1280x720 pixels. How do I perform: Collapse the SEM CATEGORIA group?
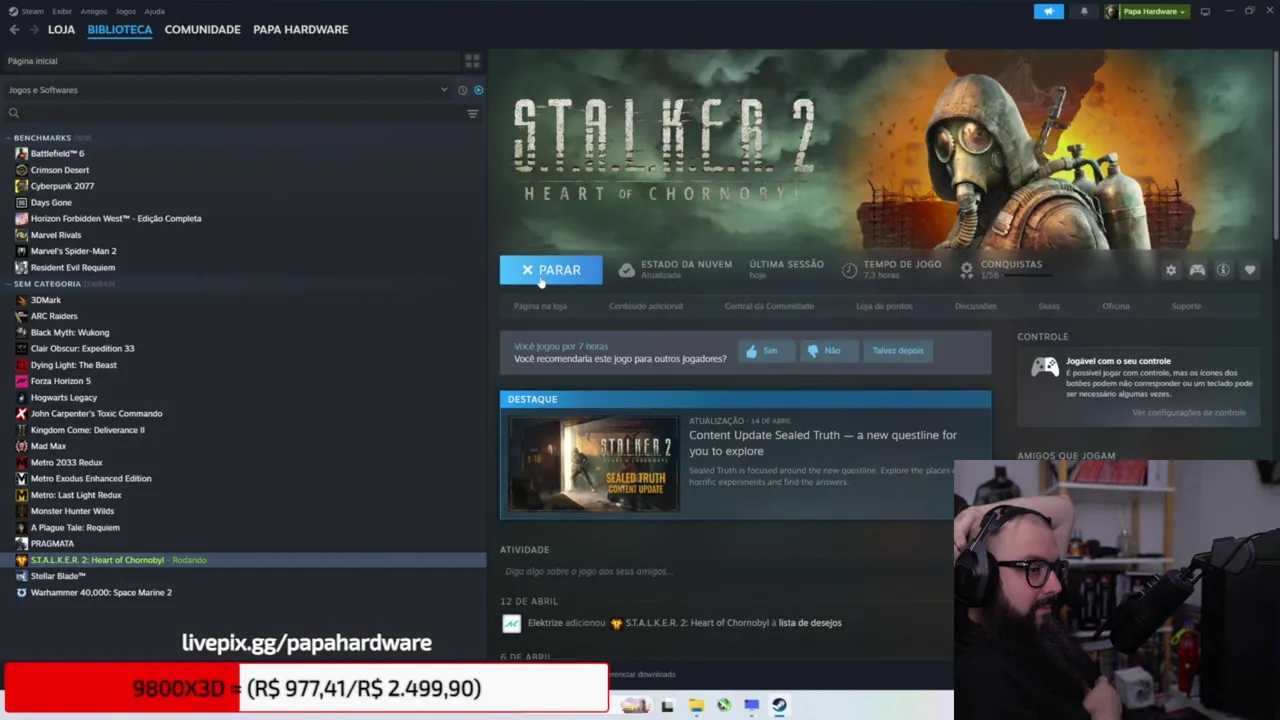click(47, 284)
